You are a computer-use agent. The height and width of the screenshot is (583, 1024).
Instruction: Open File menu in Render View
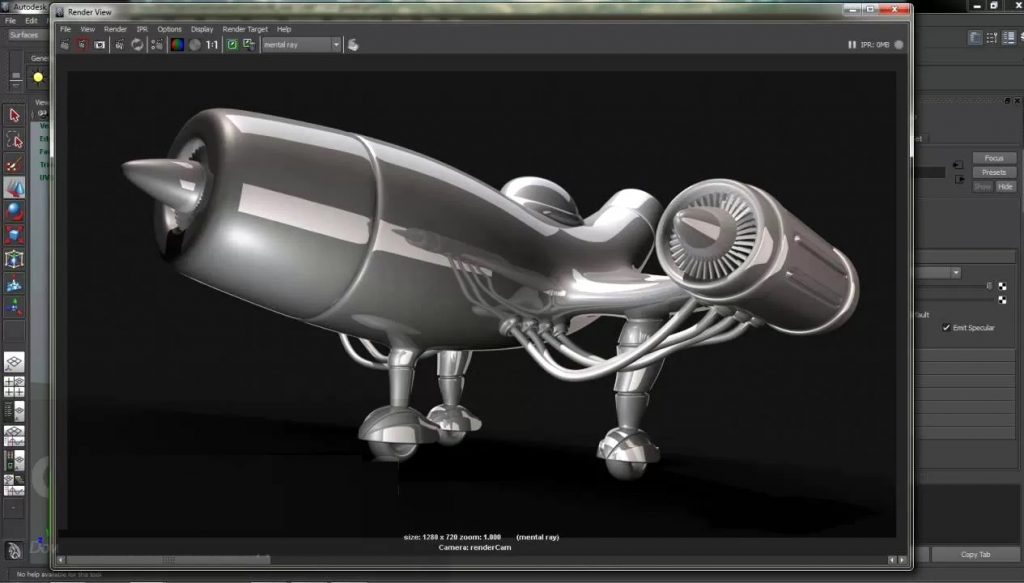[x=65, y=29]
